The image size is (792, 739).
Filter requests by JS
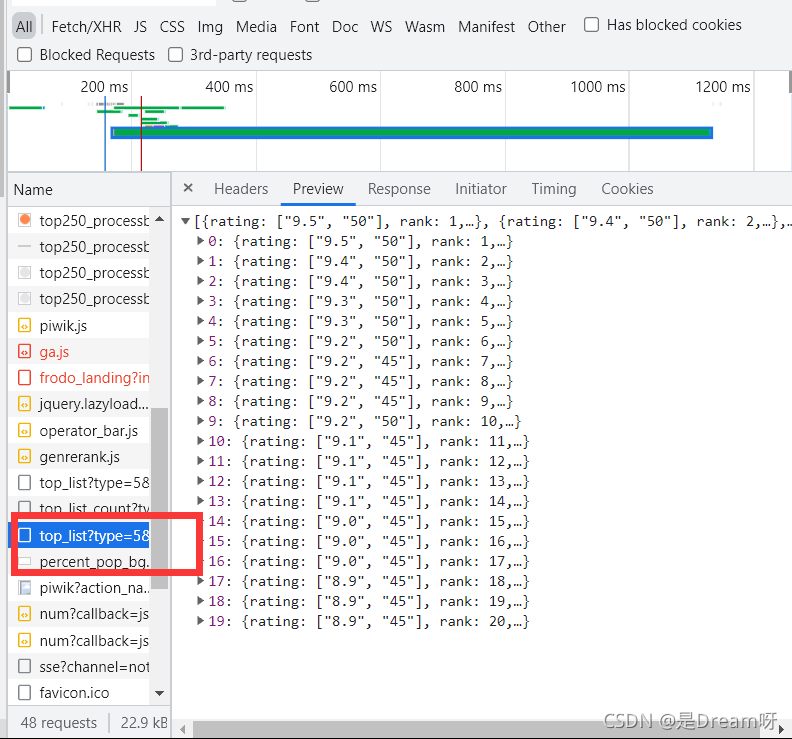coord(140,26)
